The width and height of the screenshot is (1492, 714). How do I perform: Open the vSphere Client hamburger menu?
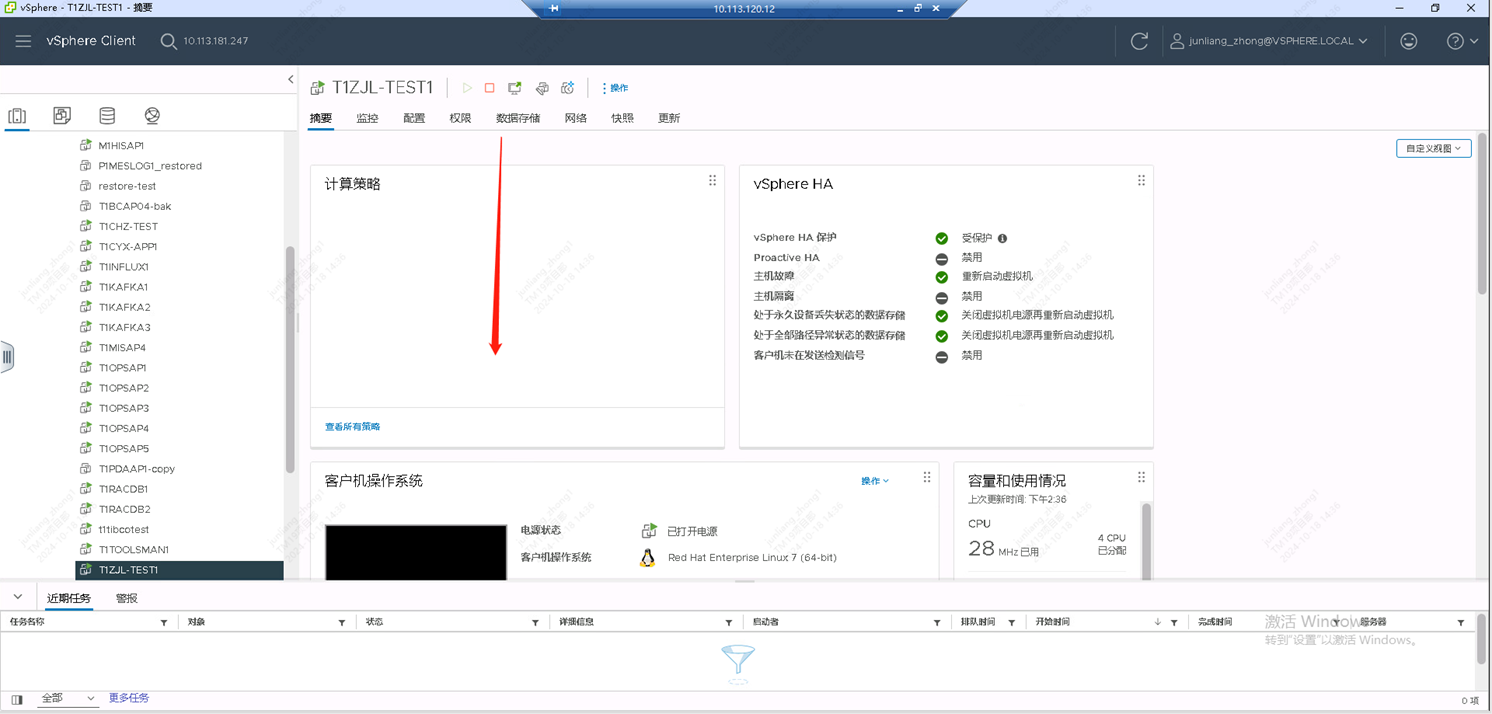click(23, 41)
